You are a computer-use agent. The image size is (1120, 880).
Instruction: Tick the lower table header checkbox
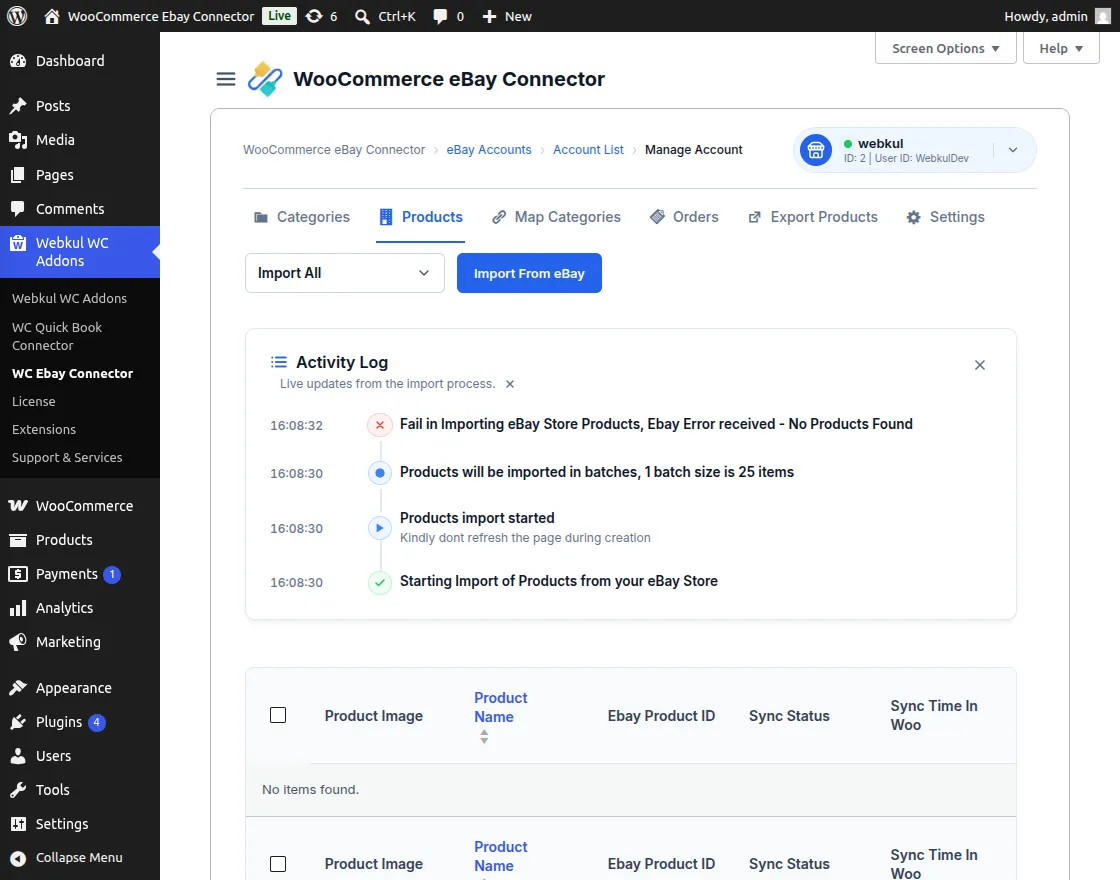coord(278,864)
